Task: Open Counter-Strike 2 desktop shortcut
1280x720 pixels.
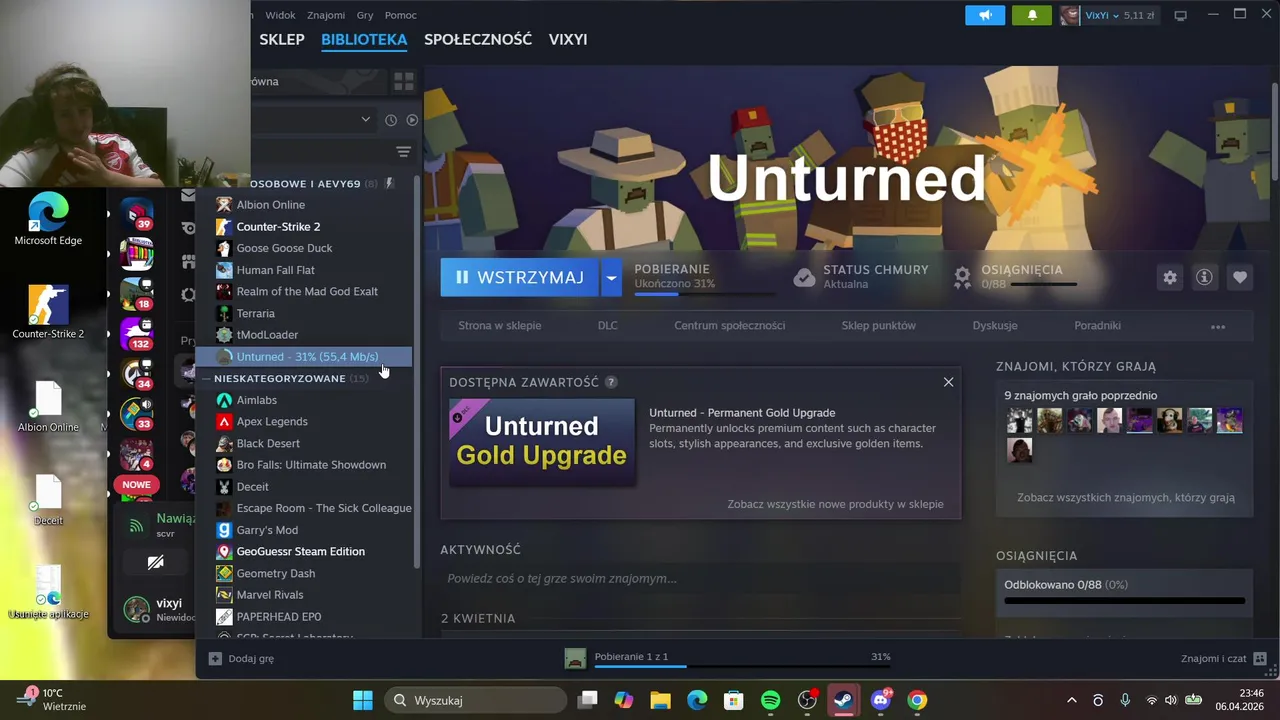Action: pyautogui.click(x=48, y=311)
